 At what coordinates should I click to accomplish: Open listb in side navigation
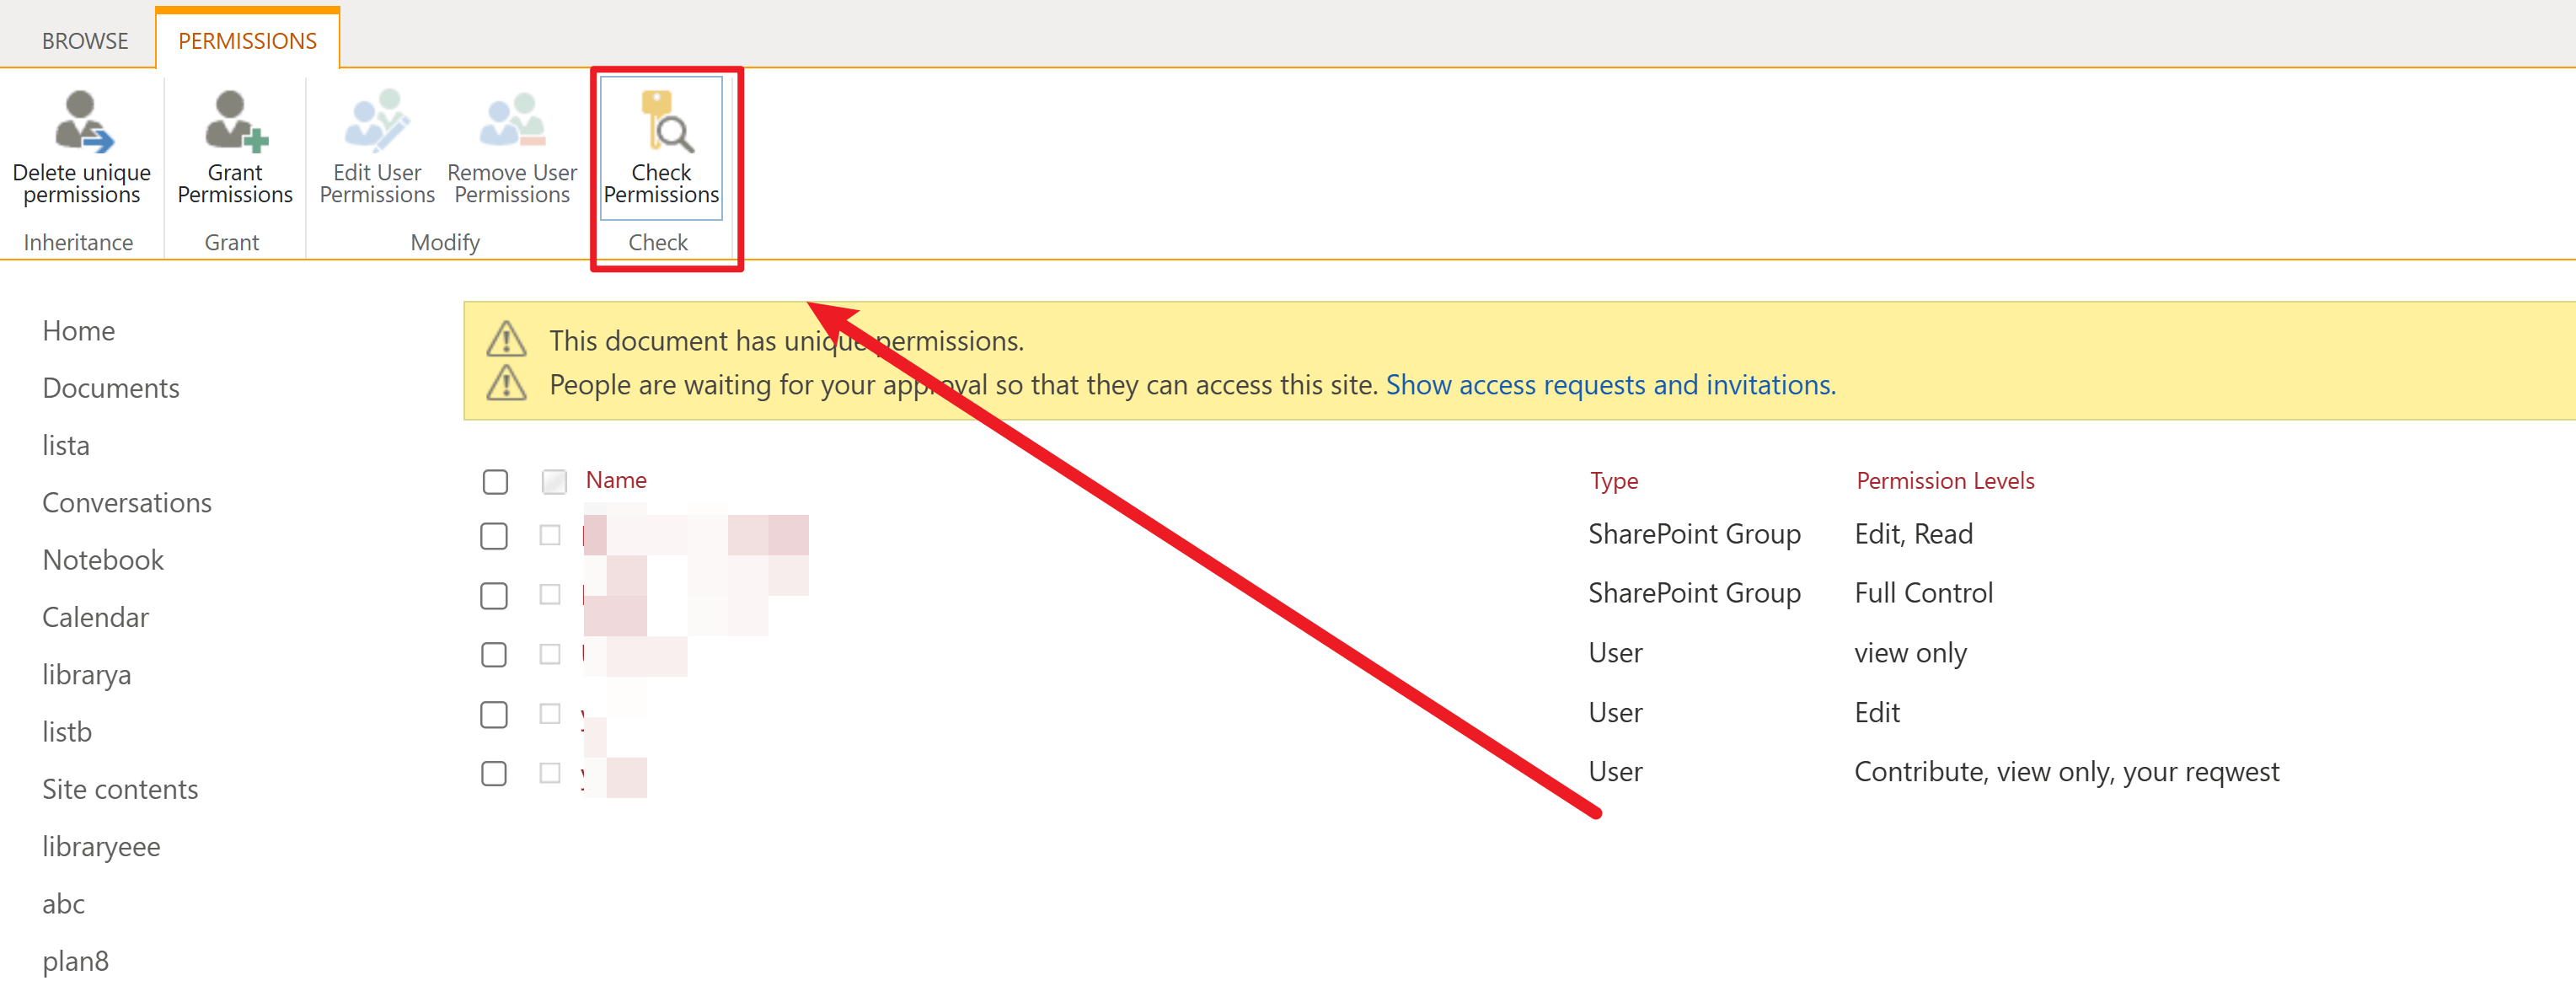point(67,732)
